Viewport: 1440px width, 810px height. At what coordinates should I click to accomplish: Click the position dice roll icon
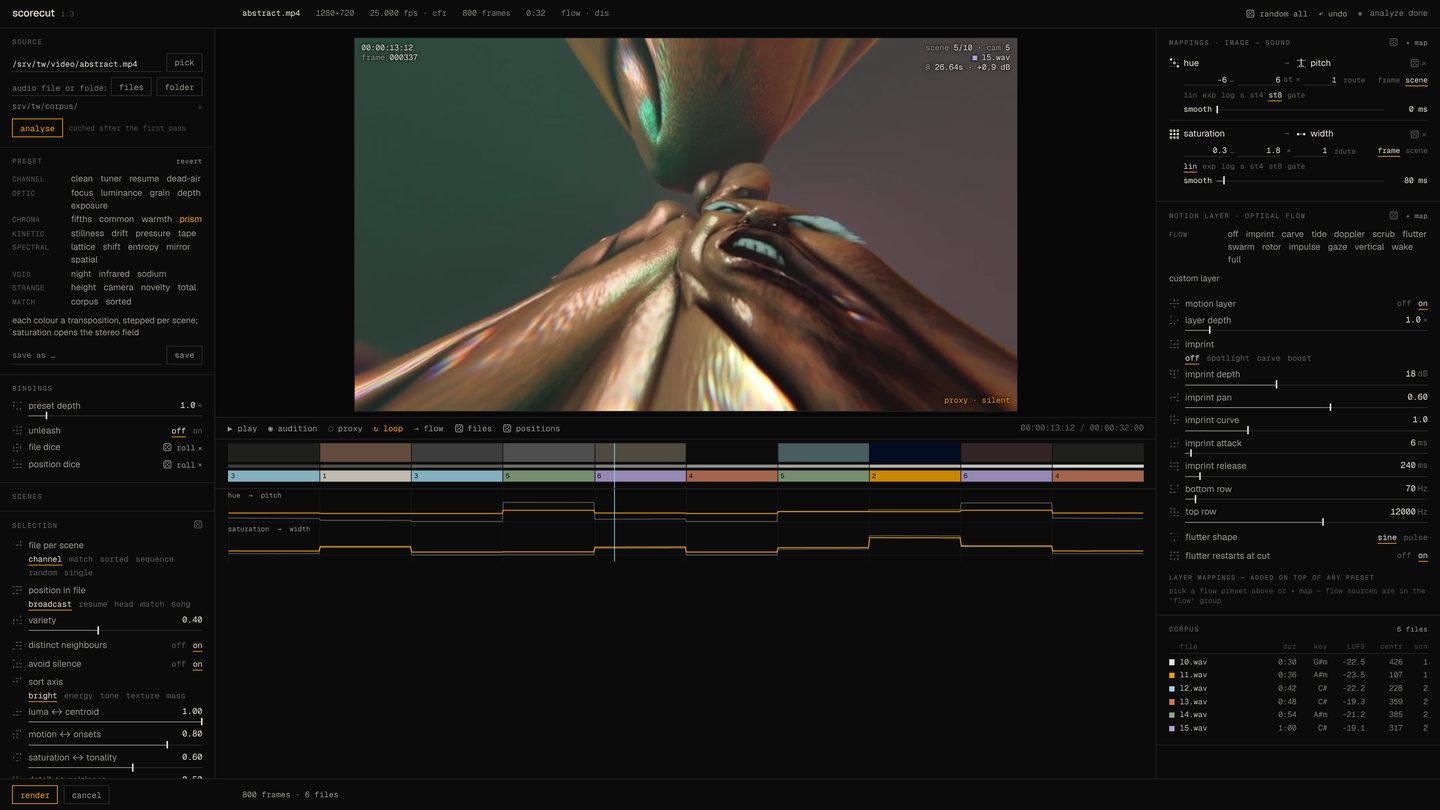(168, 465)
